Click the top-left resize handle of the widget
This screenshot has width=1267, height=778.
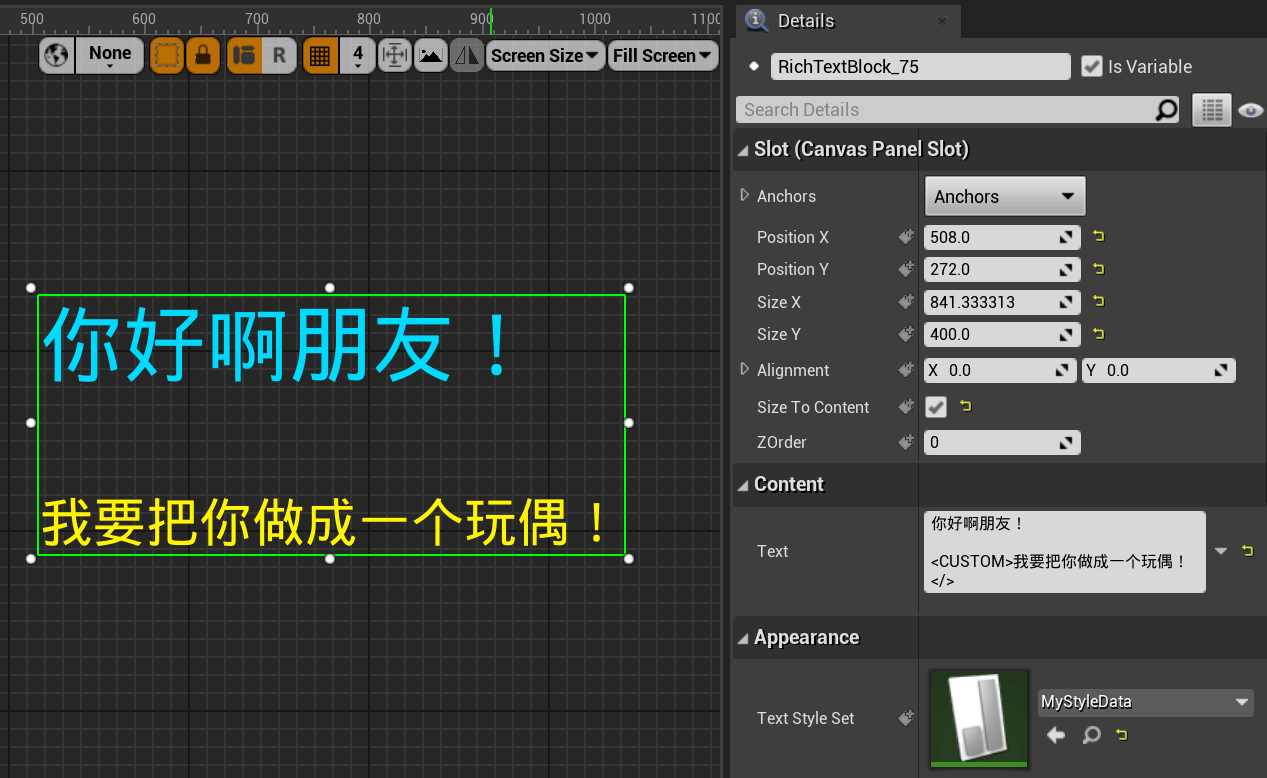tap(31, 288)
